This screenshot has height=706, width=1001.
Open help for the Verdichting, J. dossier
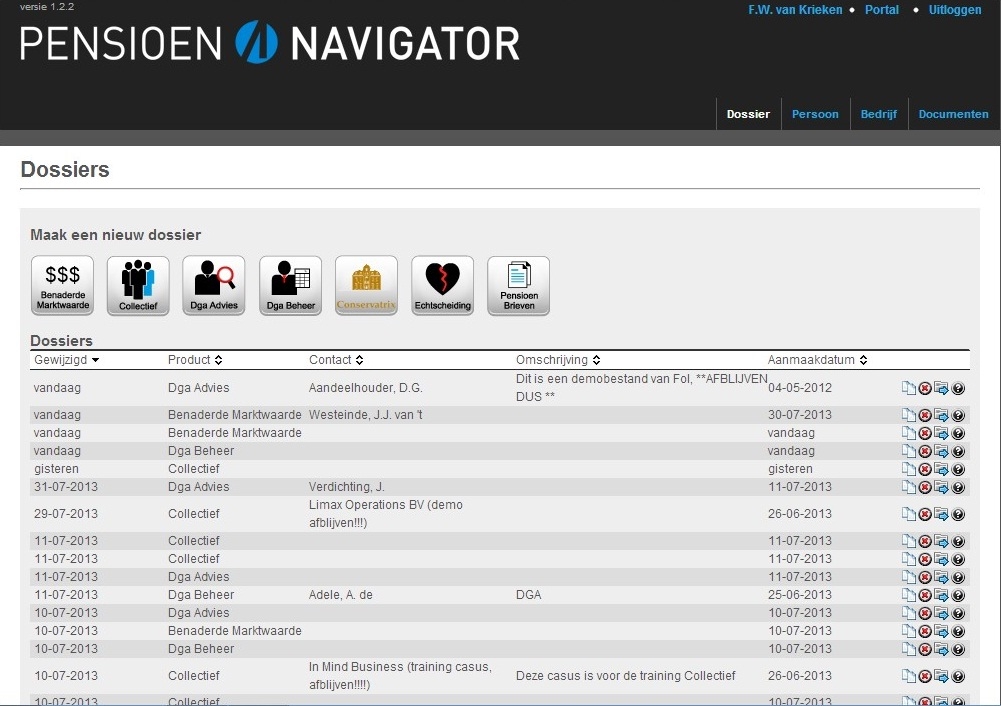(958, 487)
